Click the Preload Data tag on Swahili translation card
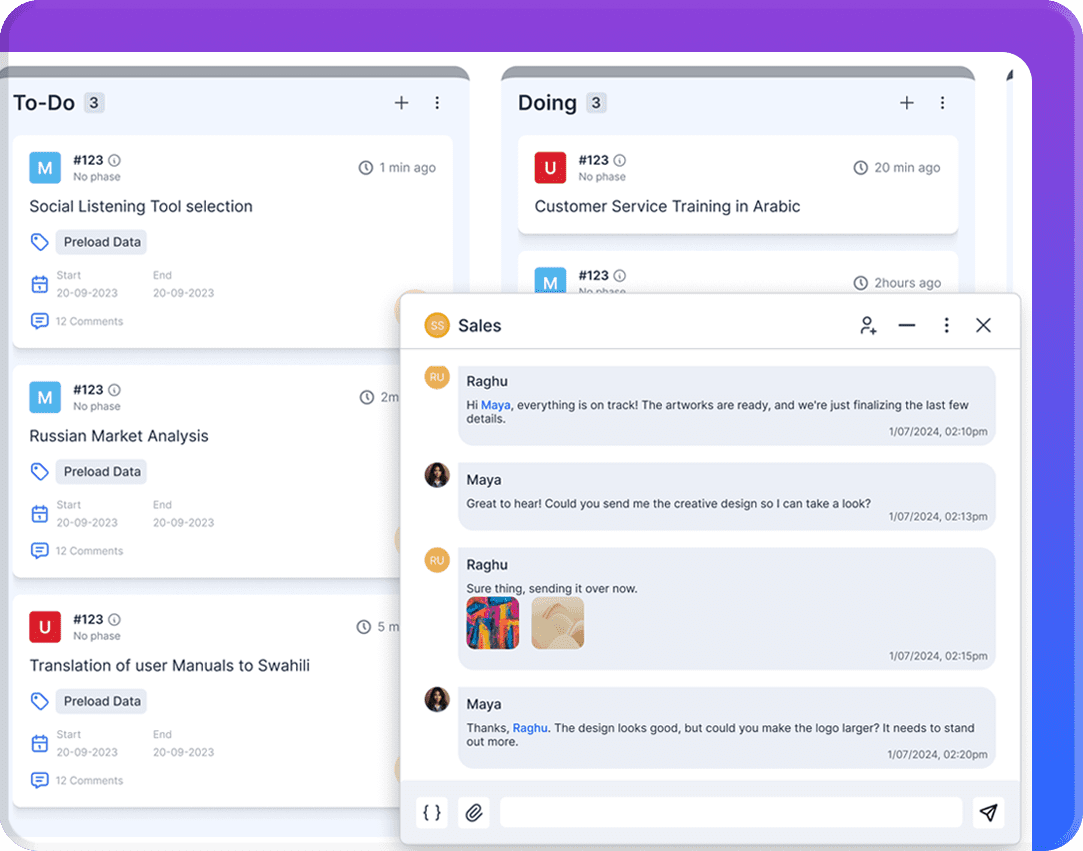The width and height of the screenshot is (1083, 851). [102, 700]
